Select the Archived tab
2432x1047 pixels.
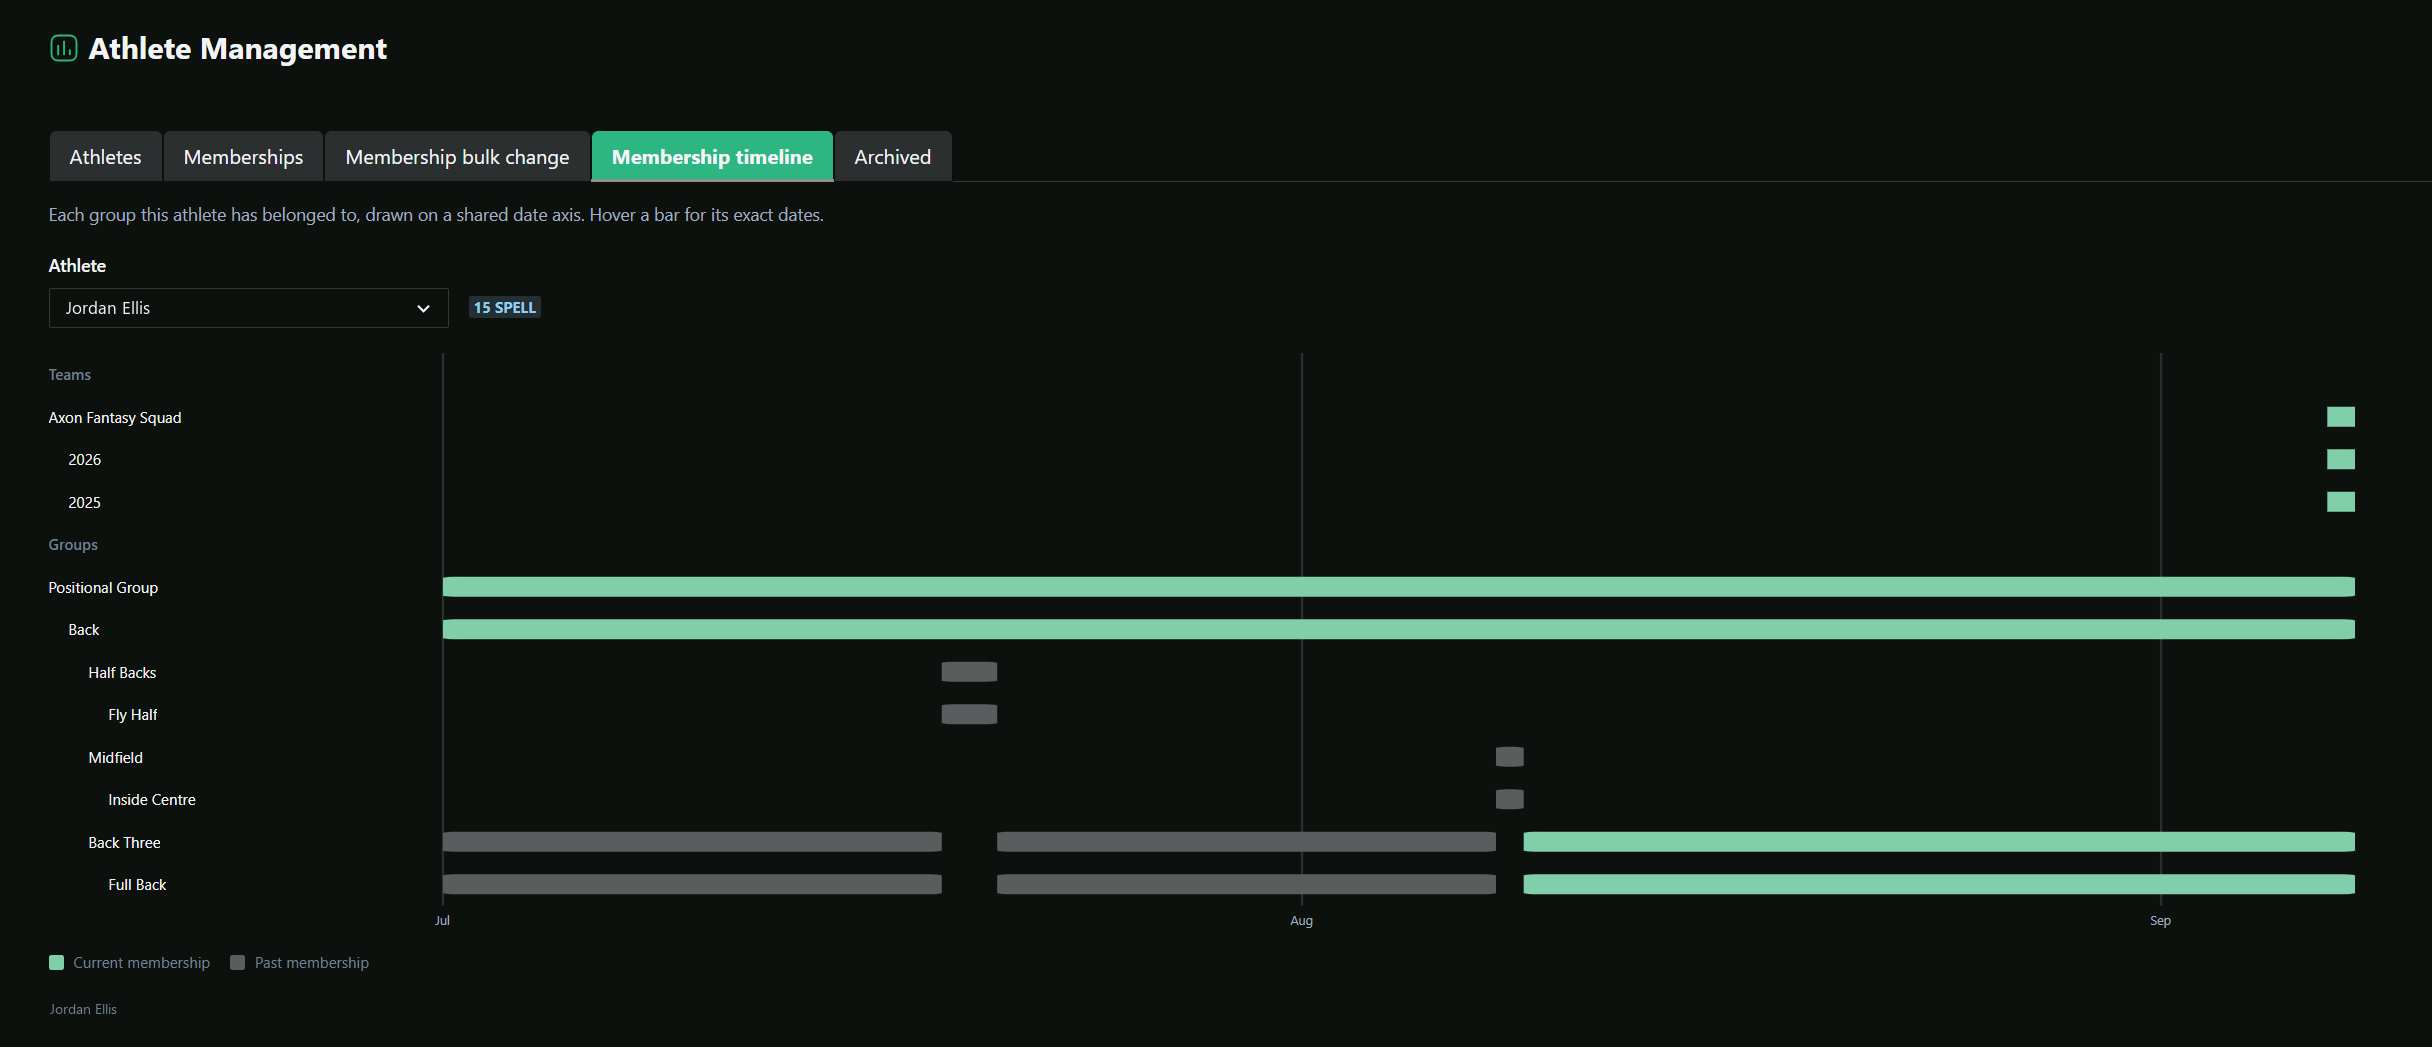coord(892,157)
